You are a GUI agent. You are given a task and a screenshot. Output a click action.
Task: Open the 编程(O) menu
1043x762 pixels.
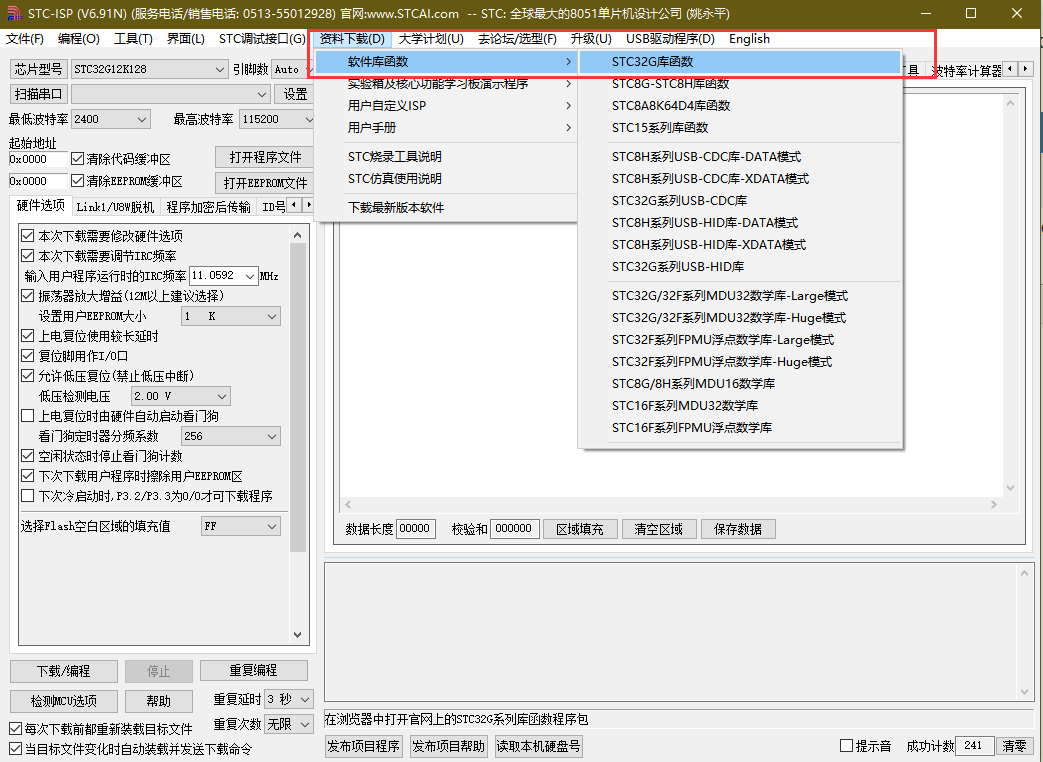(x=78, y=39)
